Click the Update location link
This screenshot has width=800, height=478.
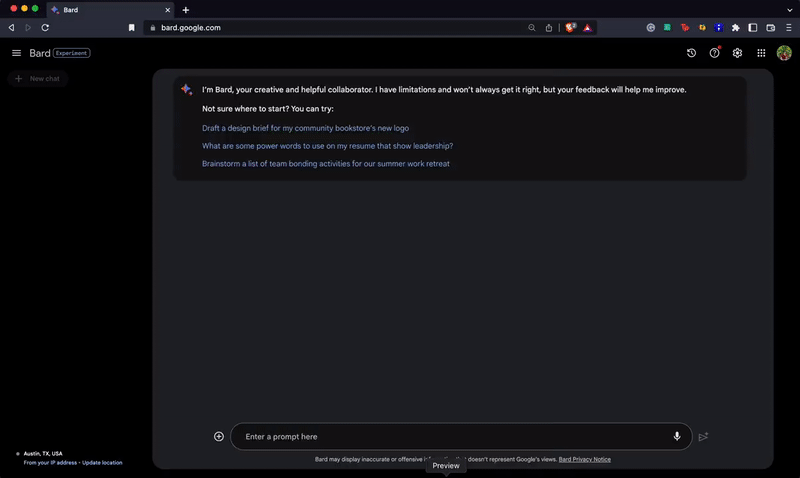[x=102, y=463]
